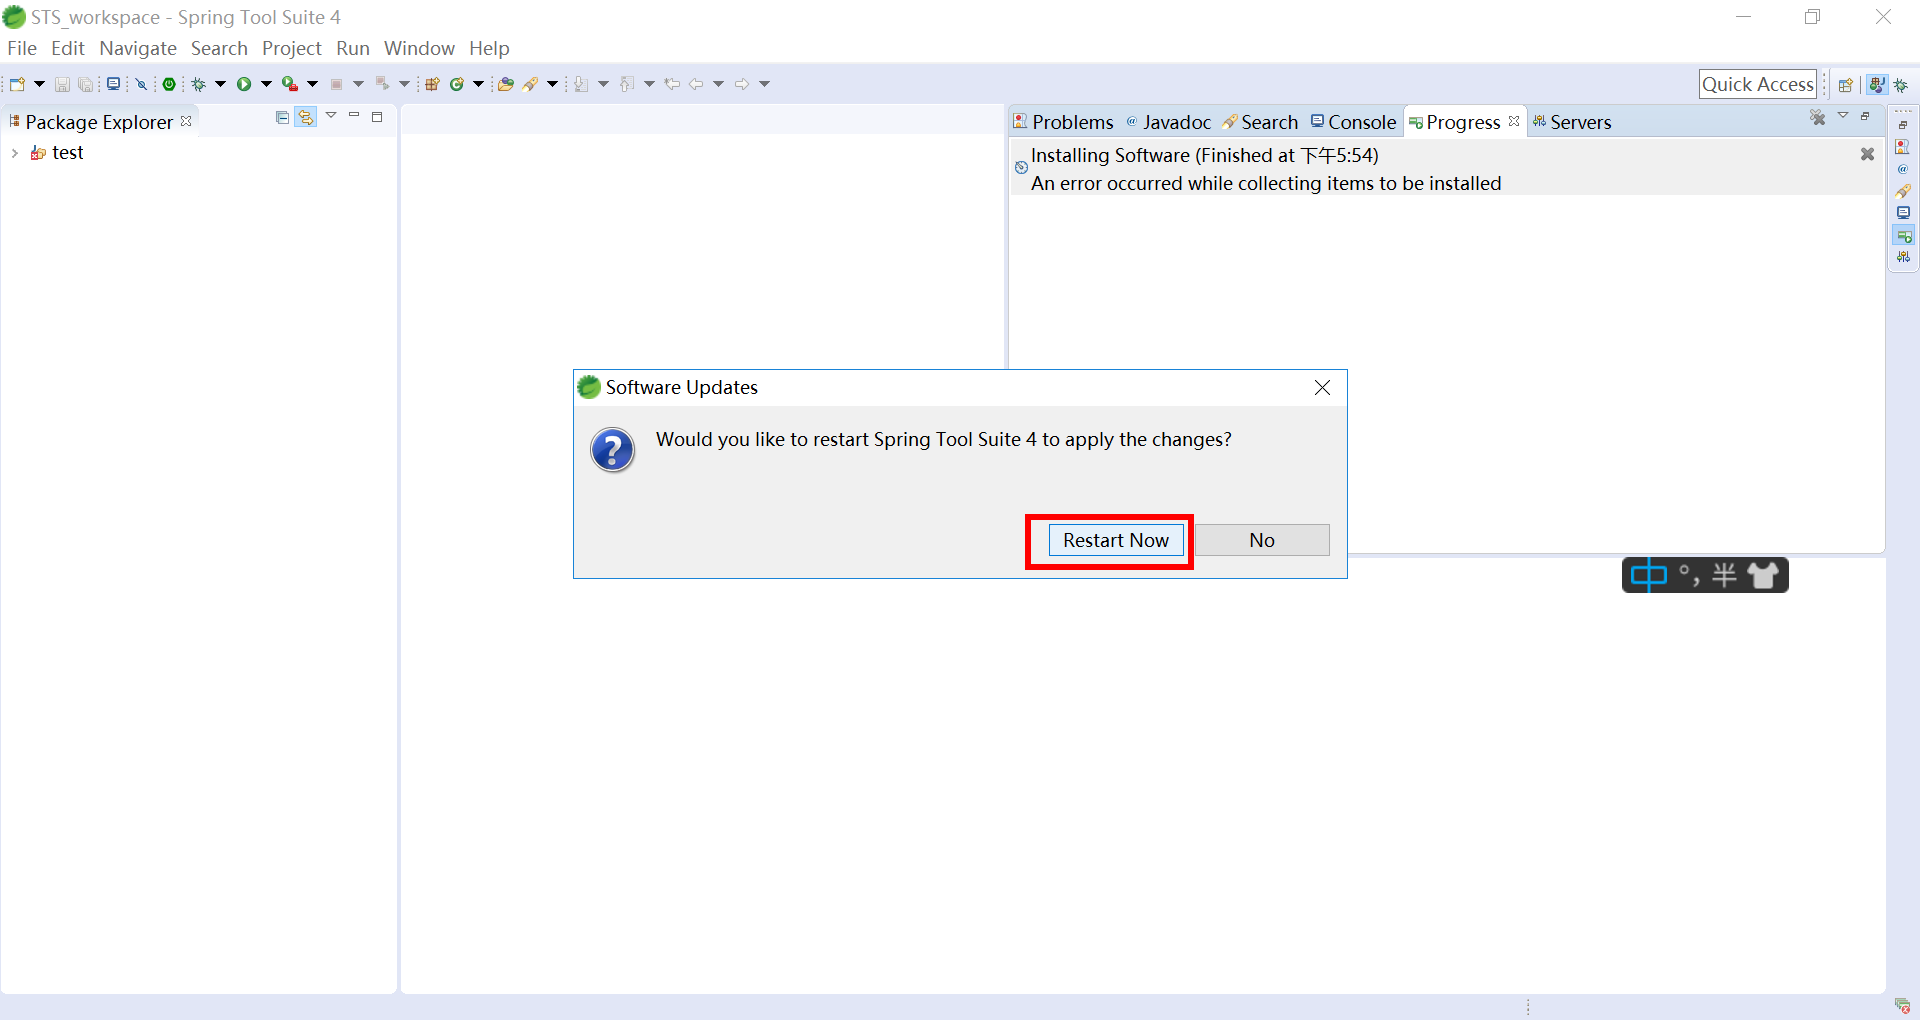Image resolution: width=1920 pixels, height=1020 pixels.
Task: Click the Search flashlight toolbar icon
Action: click(x=531, y=84)
